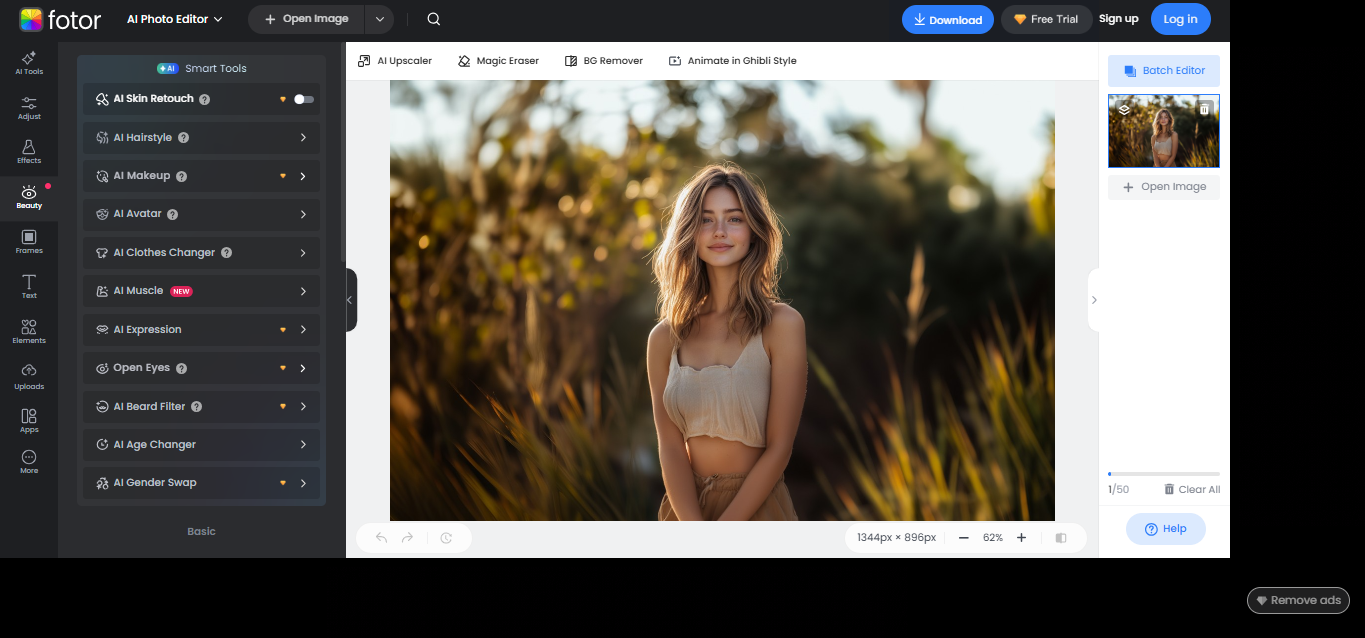Click the zoom-in plus control
Screen dimensions: 1365x638
[1021, 537]
